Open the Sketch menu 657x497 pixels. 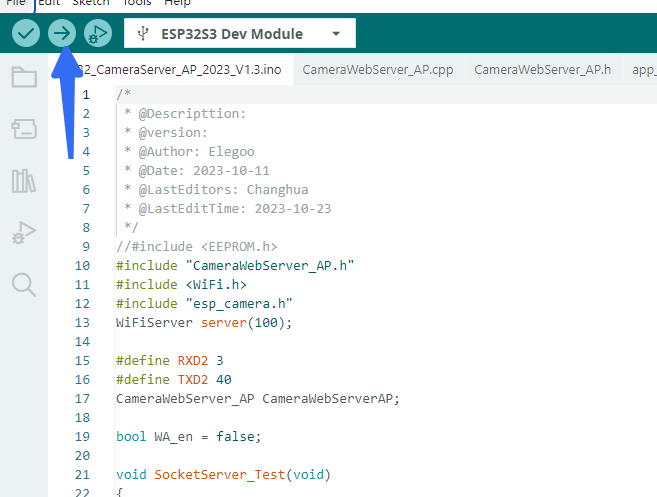click(91, 3)
